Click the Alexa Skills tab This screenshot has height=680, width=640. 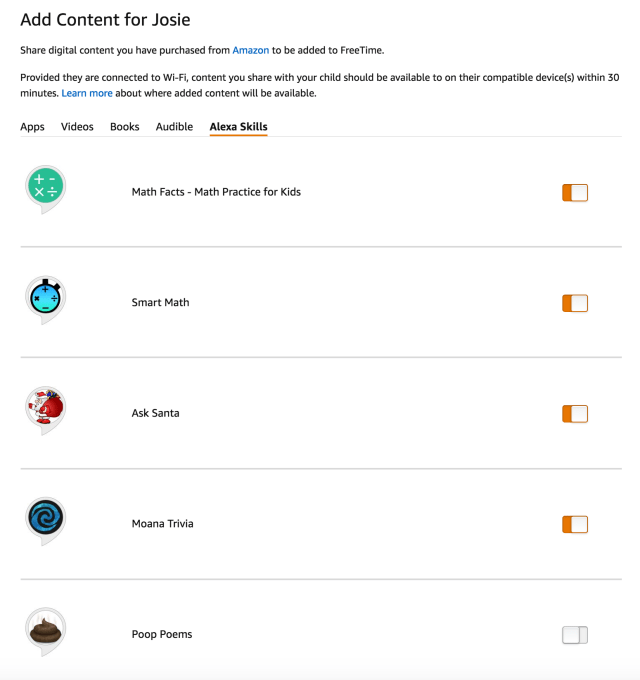(x=238, y=127)
